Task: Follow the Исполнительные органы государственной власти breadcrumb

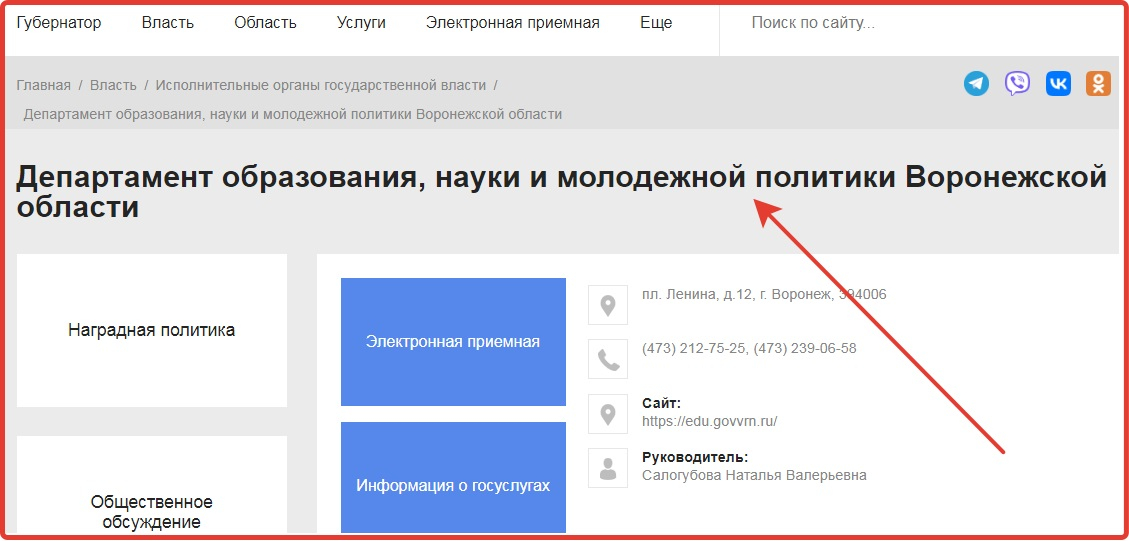Action: (320, 85)
